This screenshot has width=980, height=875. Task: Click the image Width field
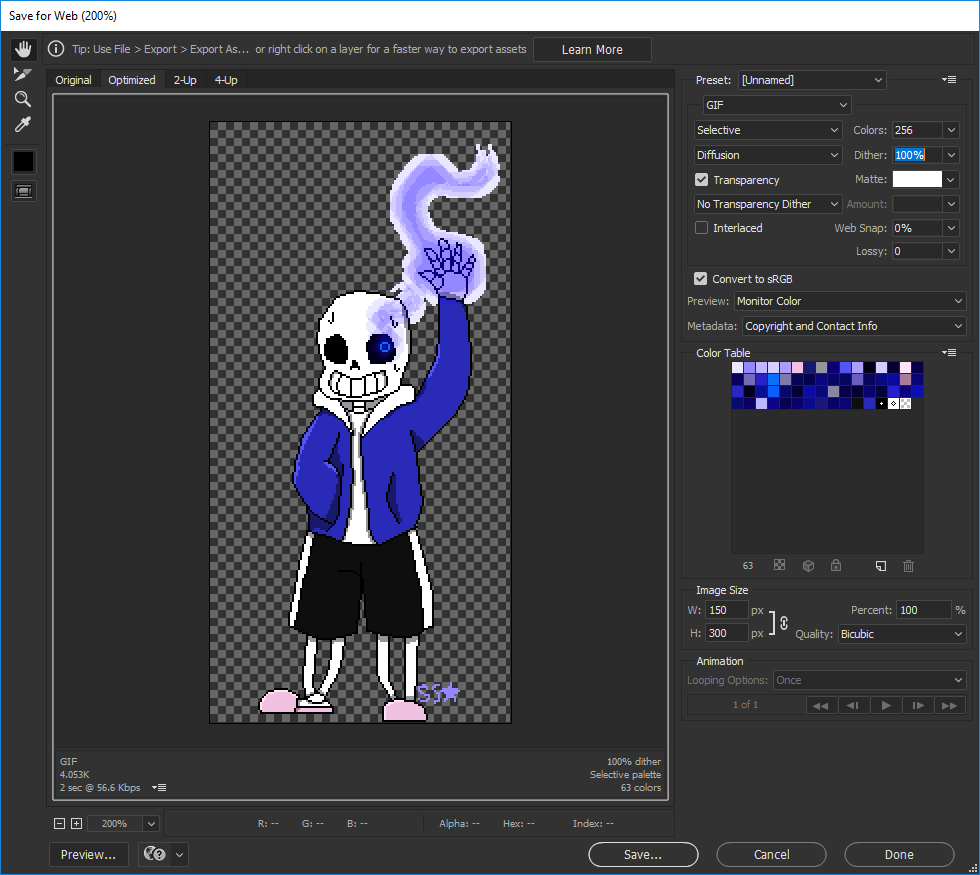point(726,610)
